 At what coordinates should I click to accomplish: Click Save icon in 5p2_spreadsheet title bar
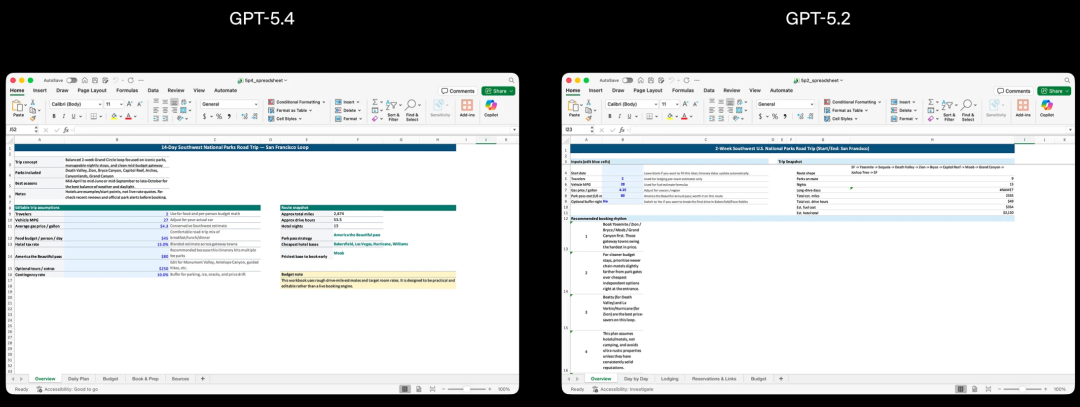tap(651, 81)
